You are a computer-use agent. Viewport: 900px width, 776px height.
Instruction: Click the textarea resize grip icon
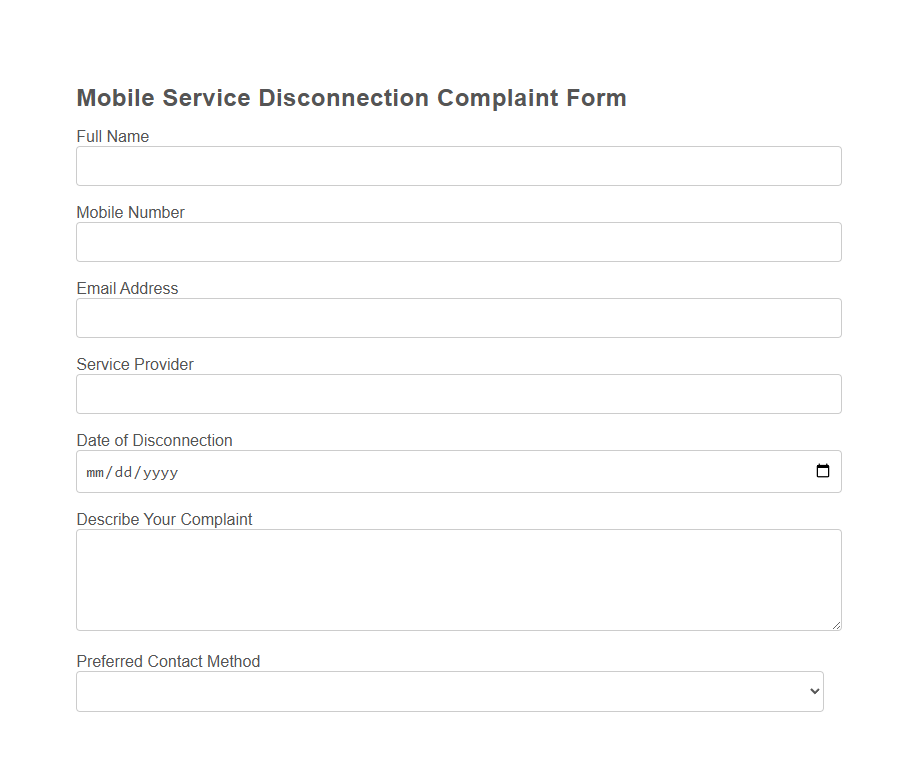pos(836,625)
